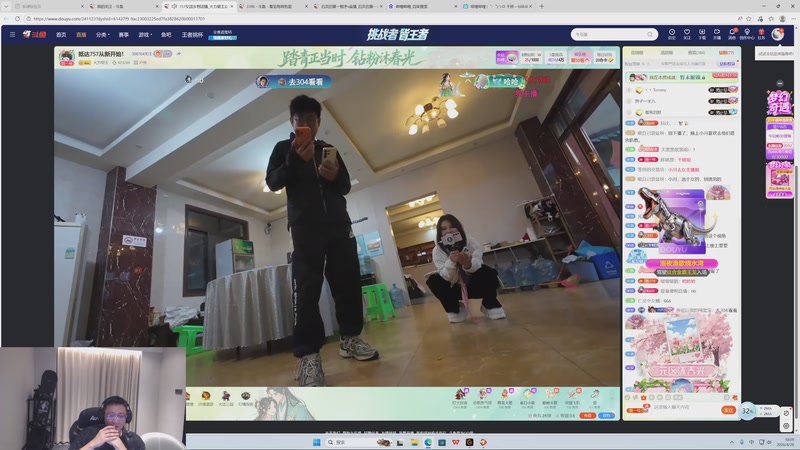Click the orange 充值 recharge button
Viewport: 800px width, 450px height.
588,415
